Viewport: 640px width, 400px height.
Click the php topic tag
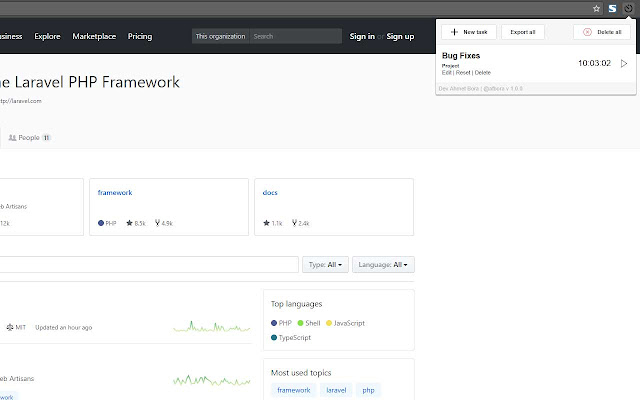pos(368,390)
